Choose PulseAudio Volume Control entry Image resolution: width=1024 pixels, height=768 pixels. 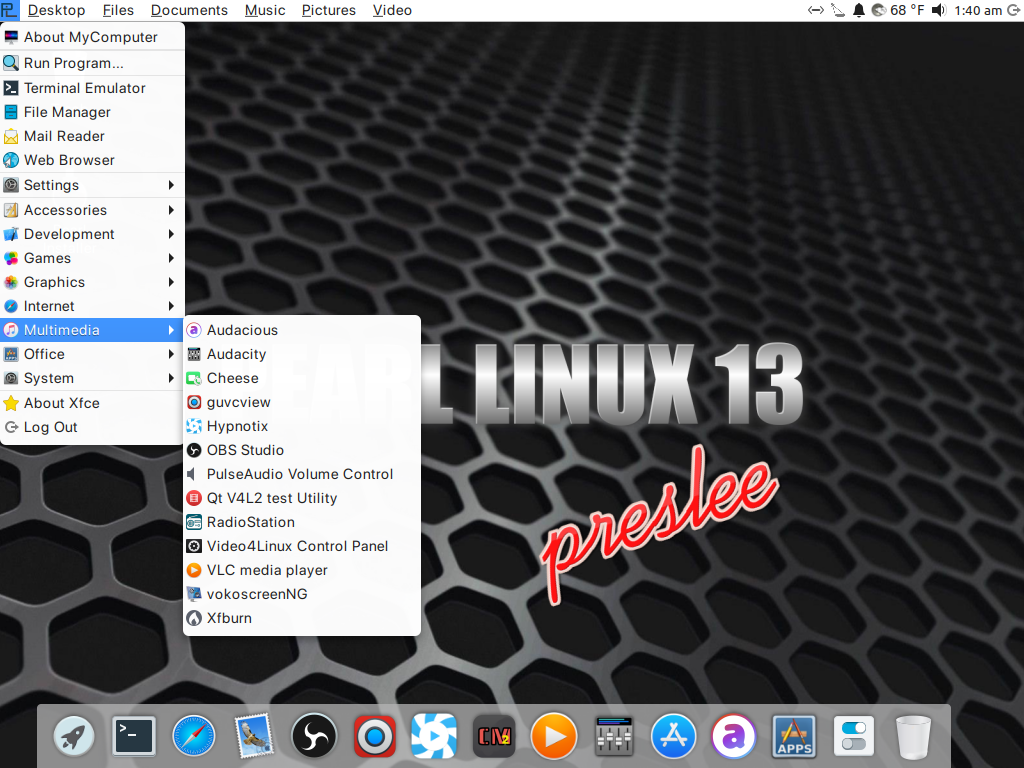pos(299,474)
